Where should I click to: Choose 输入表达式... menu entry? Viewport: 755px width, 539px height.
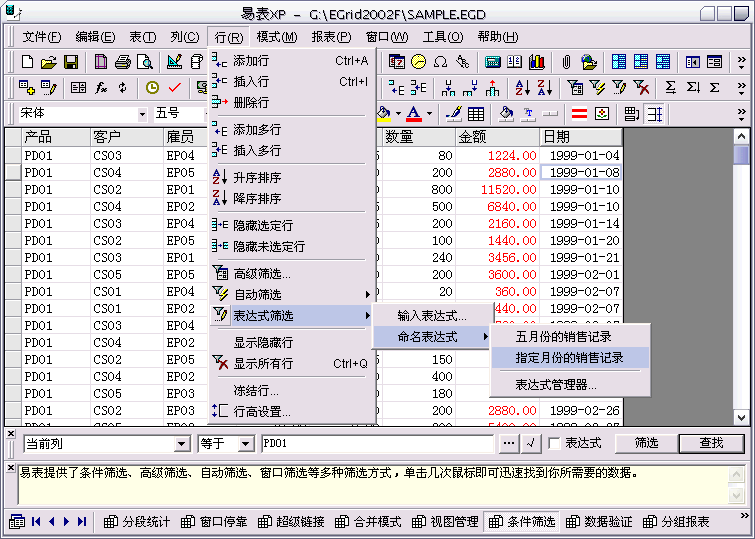pyautogui.click(x=433, y=316)
